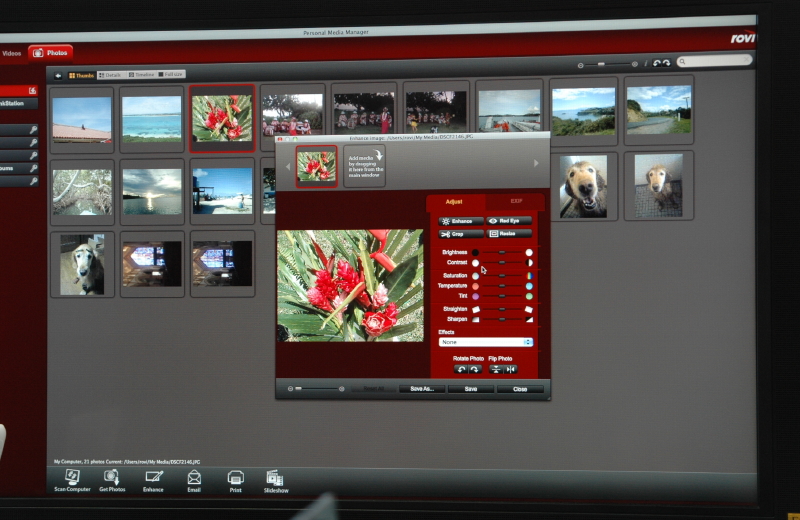Open the Adjust tab in the Enhance dialog
Image resolution: width=800 pixels, height=520 pixels.
pyautogui.click(x=454, y=202)
